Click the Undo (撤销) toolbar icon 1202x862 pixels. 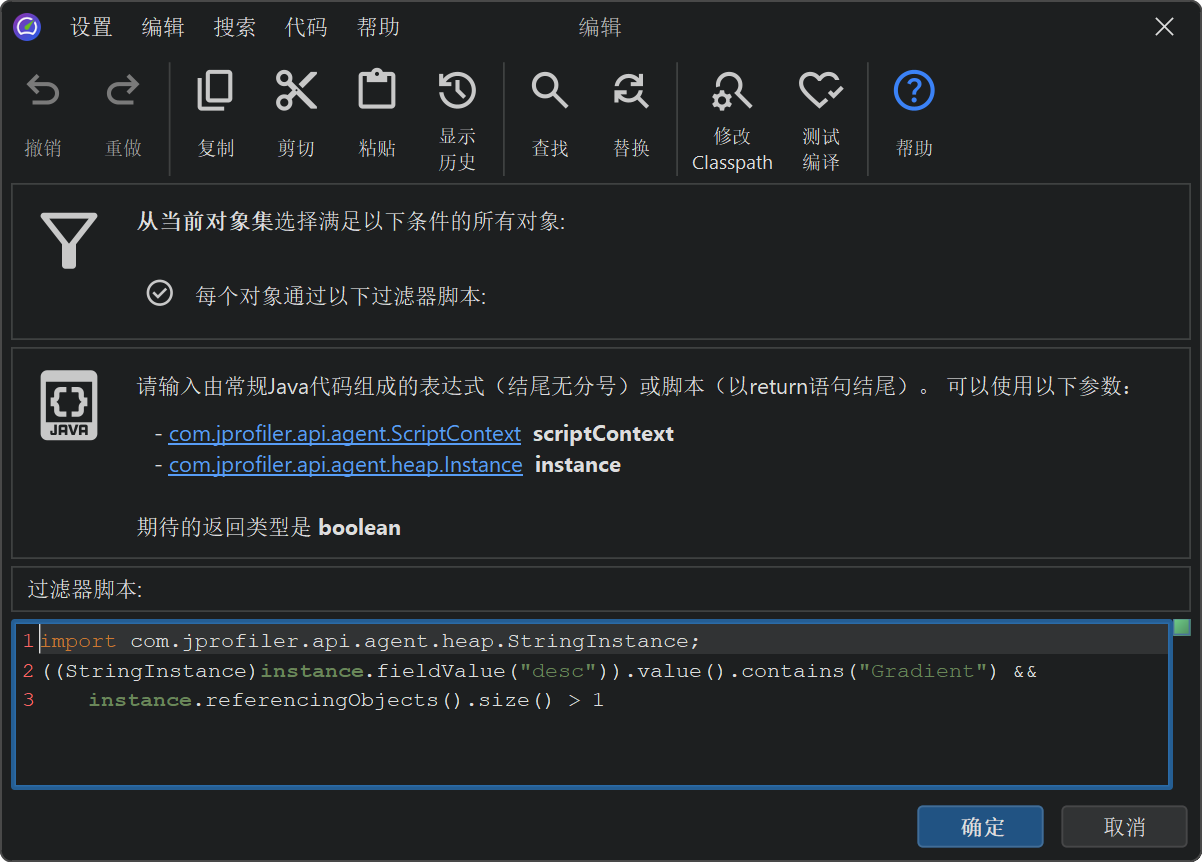(43, 93)
